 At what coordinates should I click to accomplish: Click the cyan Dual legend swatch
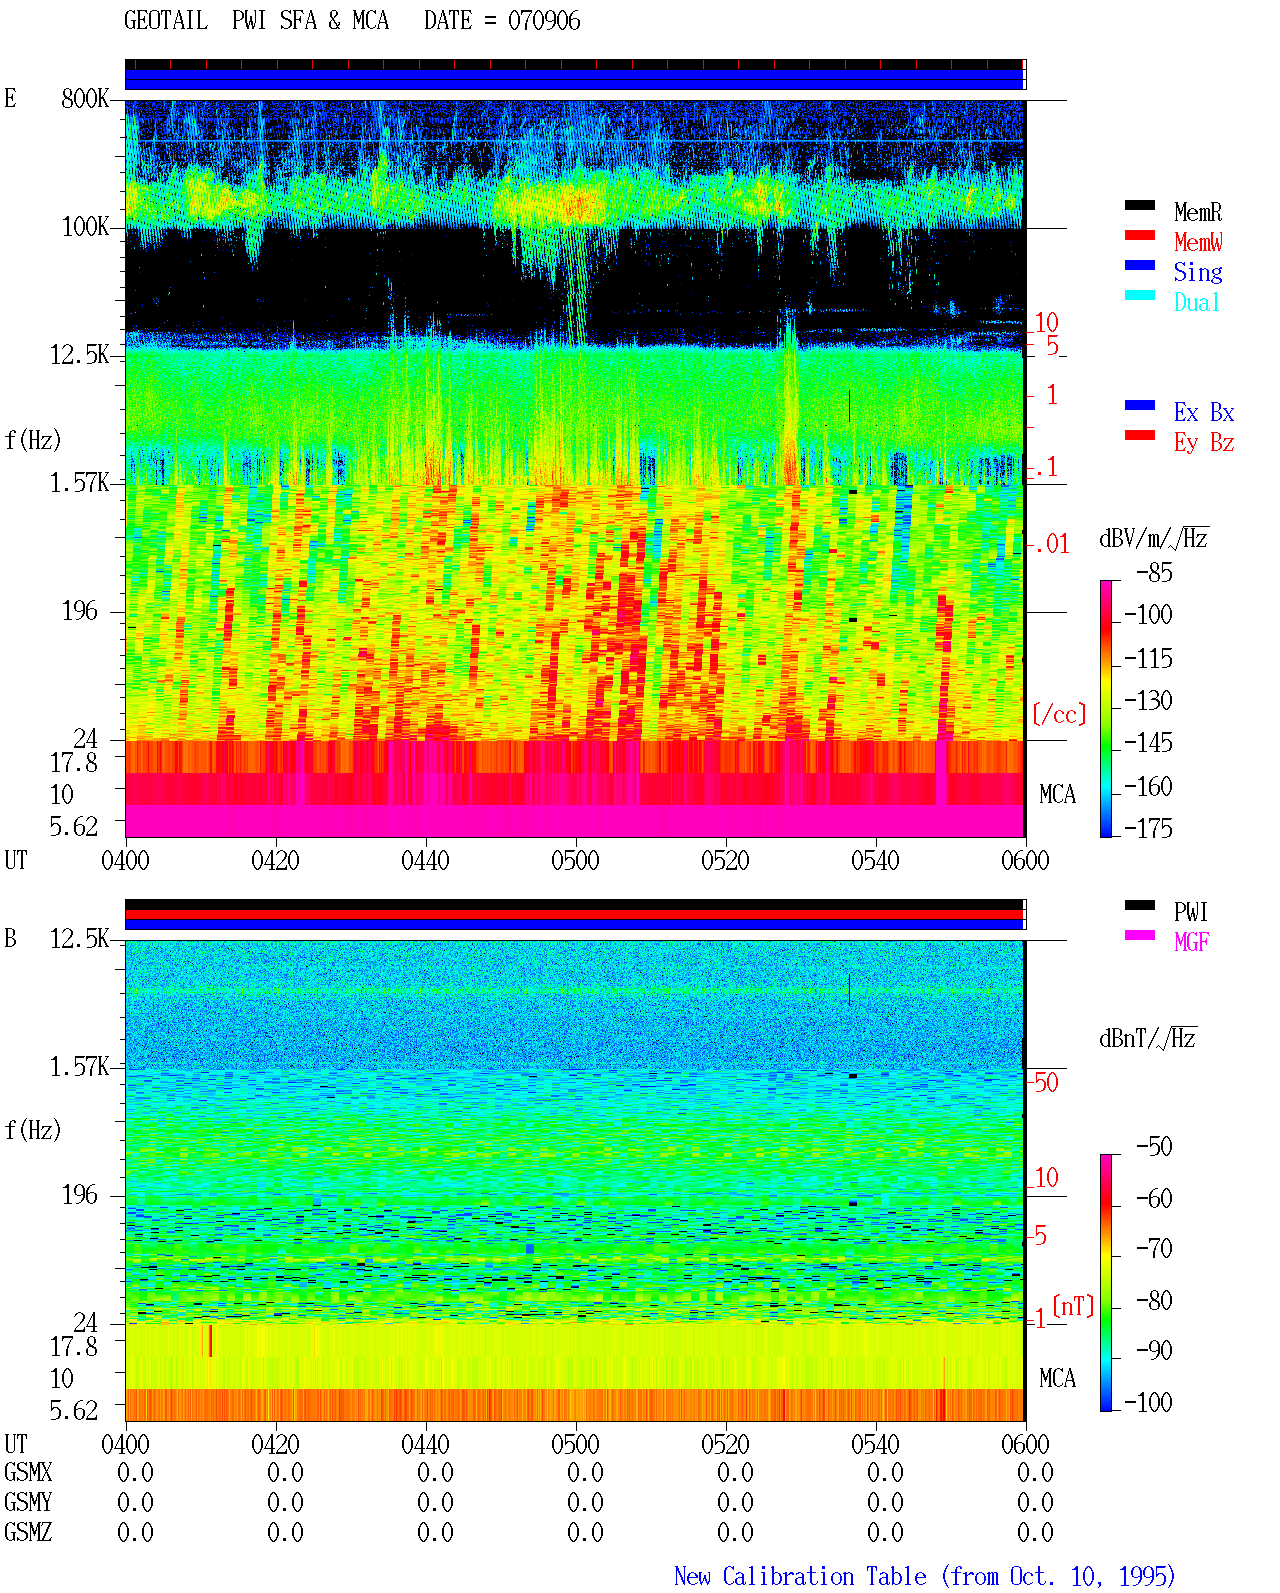click(1139, 295)
